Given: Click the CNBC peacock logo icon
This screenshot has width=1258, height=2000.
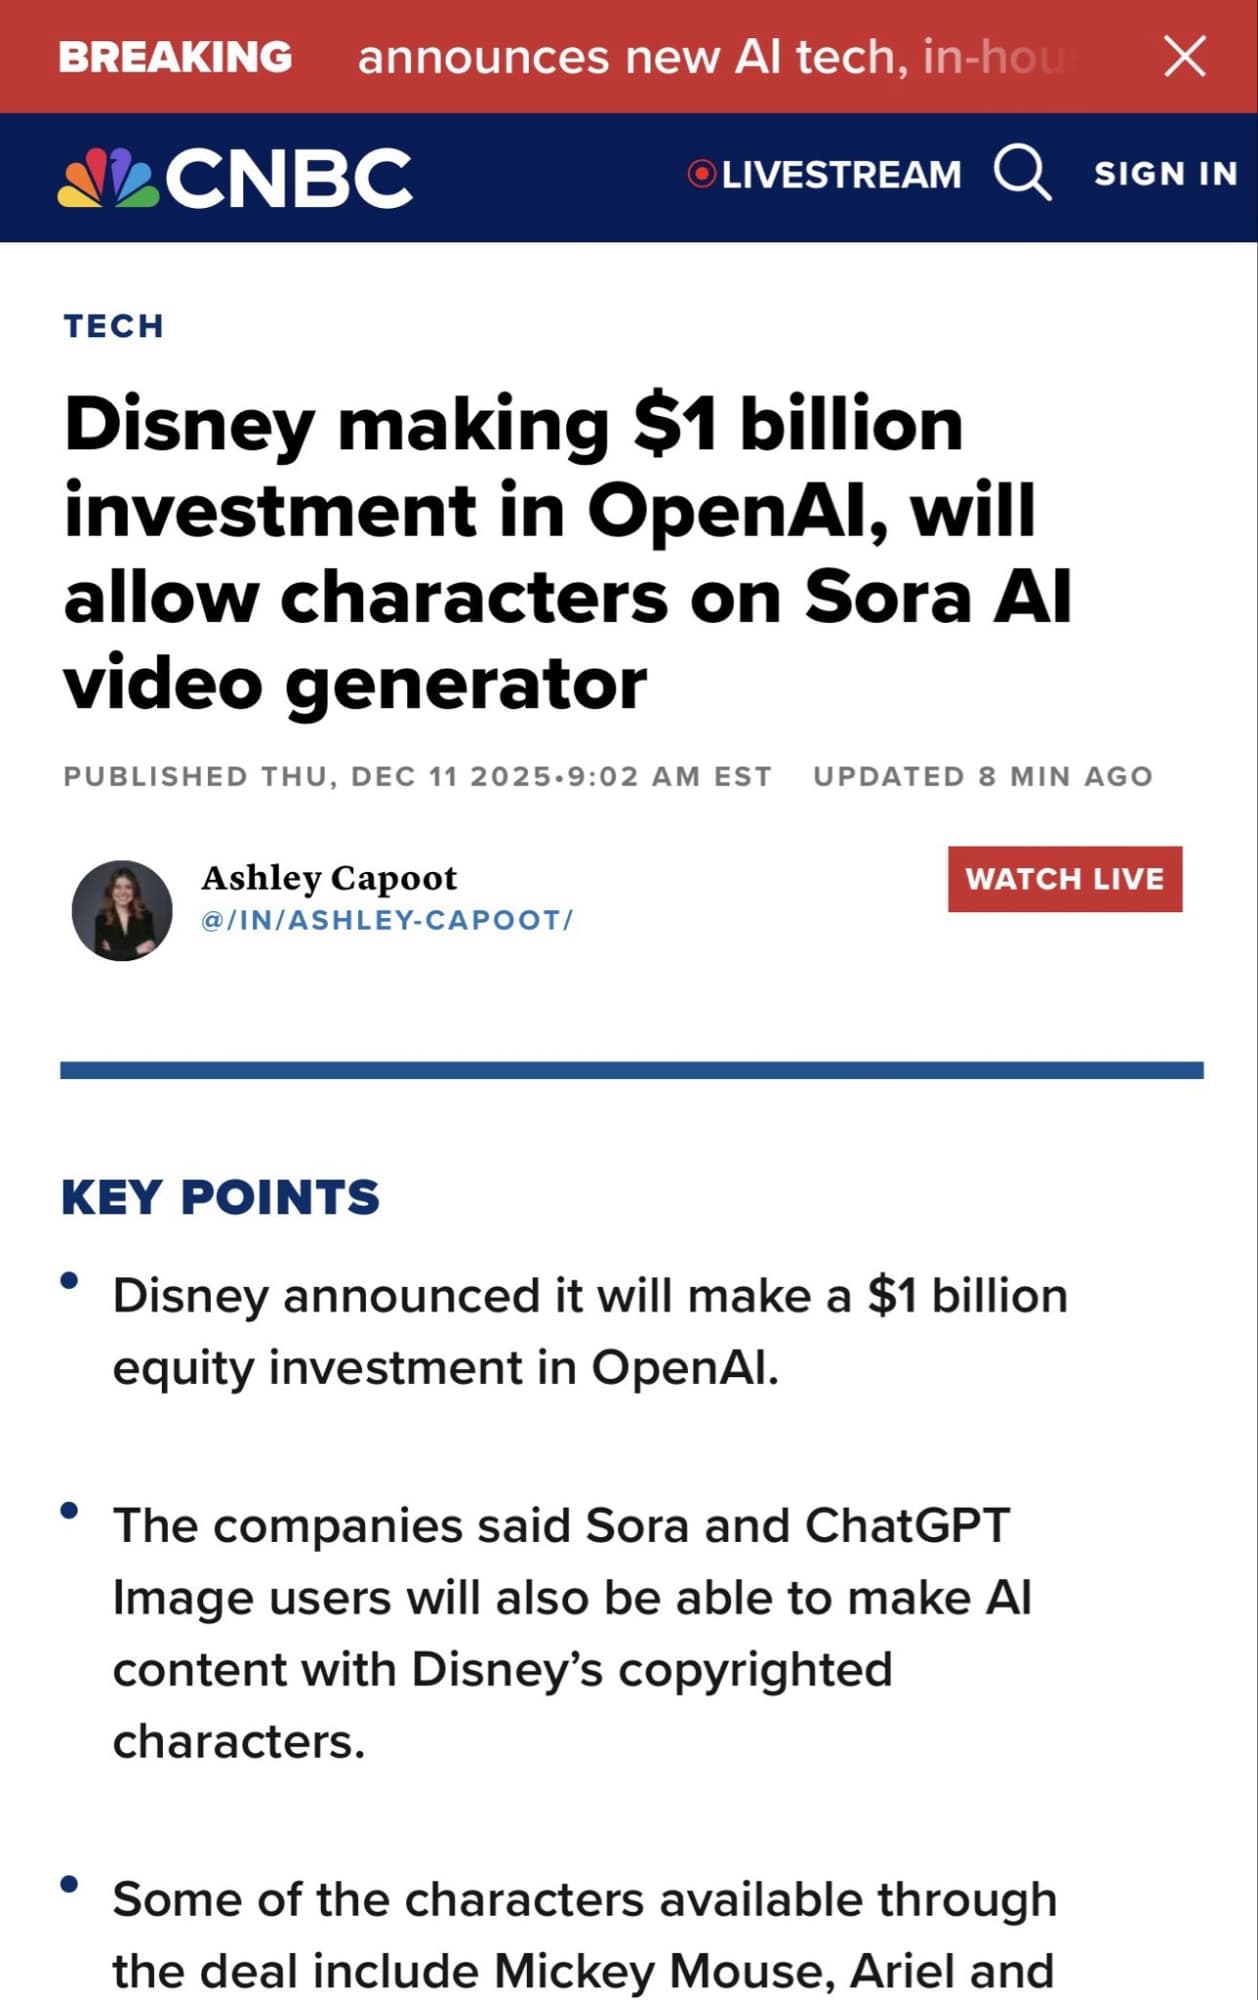Looking at the screenshot, I should [x=108, y=178].
